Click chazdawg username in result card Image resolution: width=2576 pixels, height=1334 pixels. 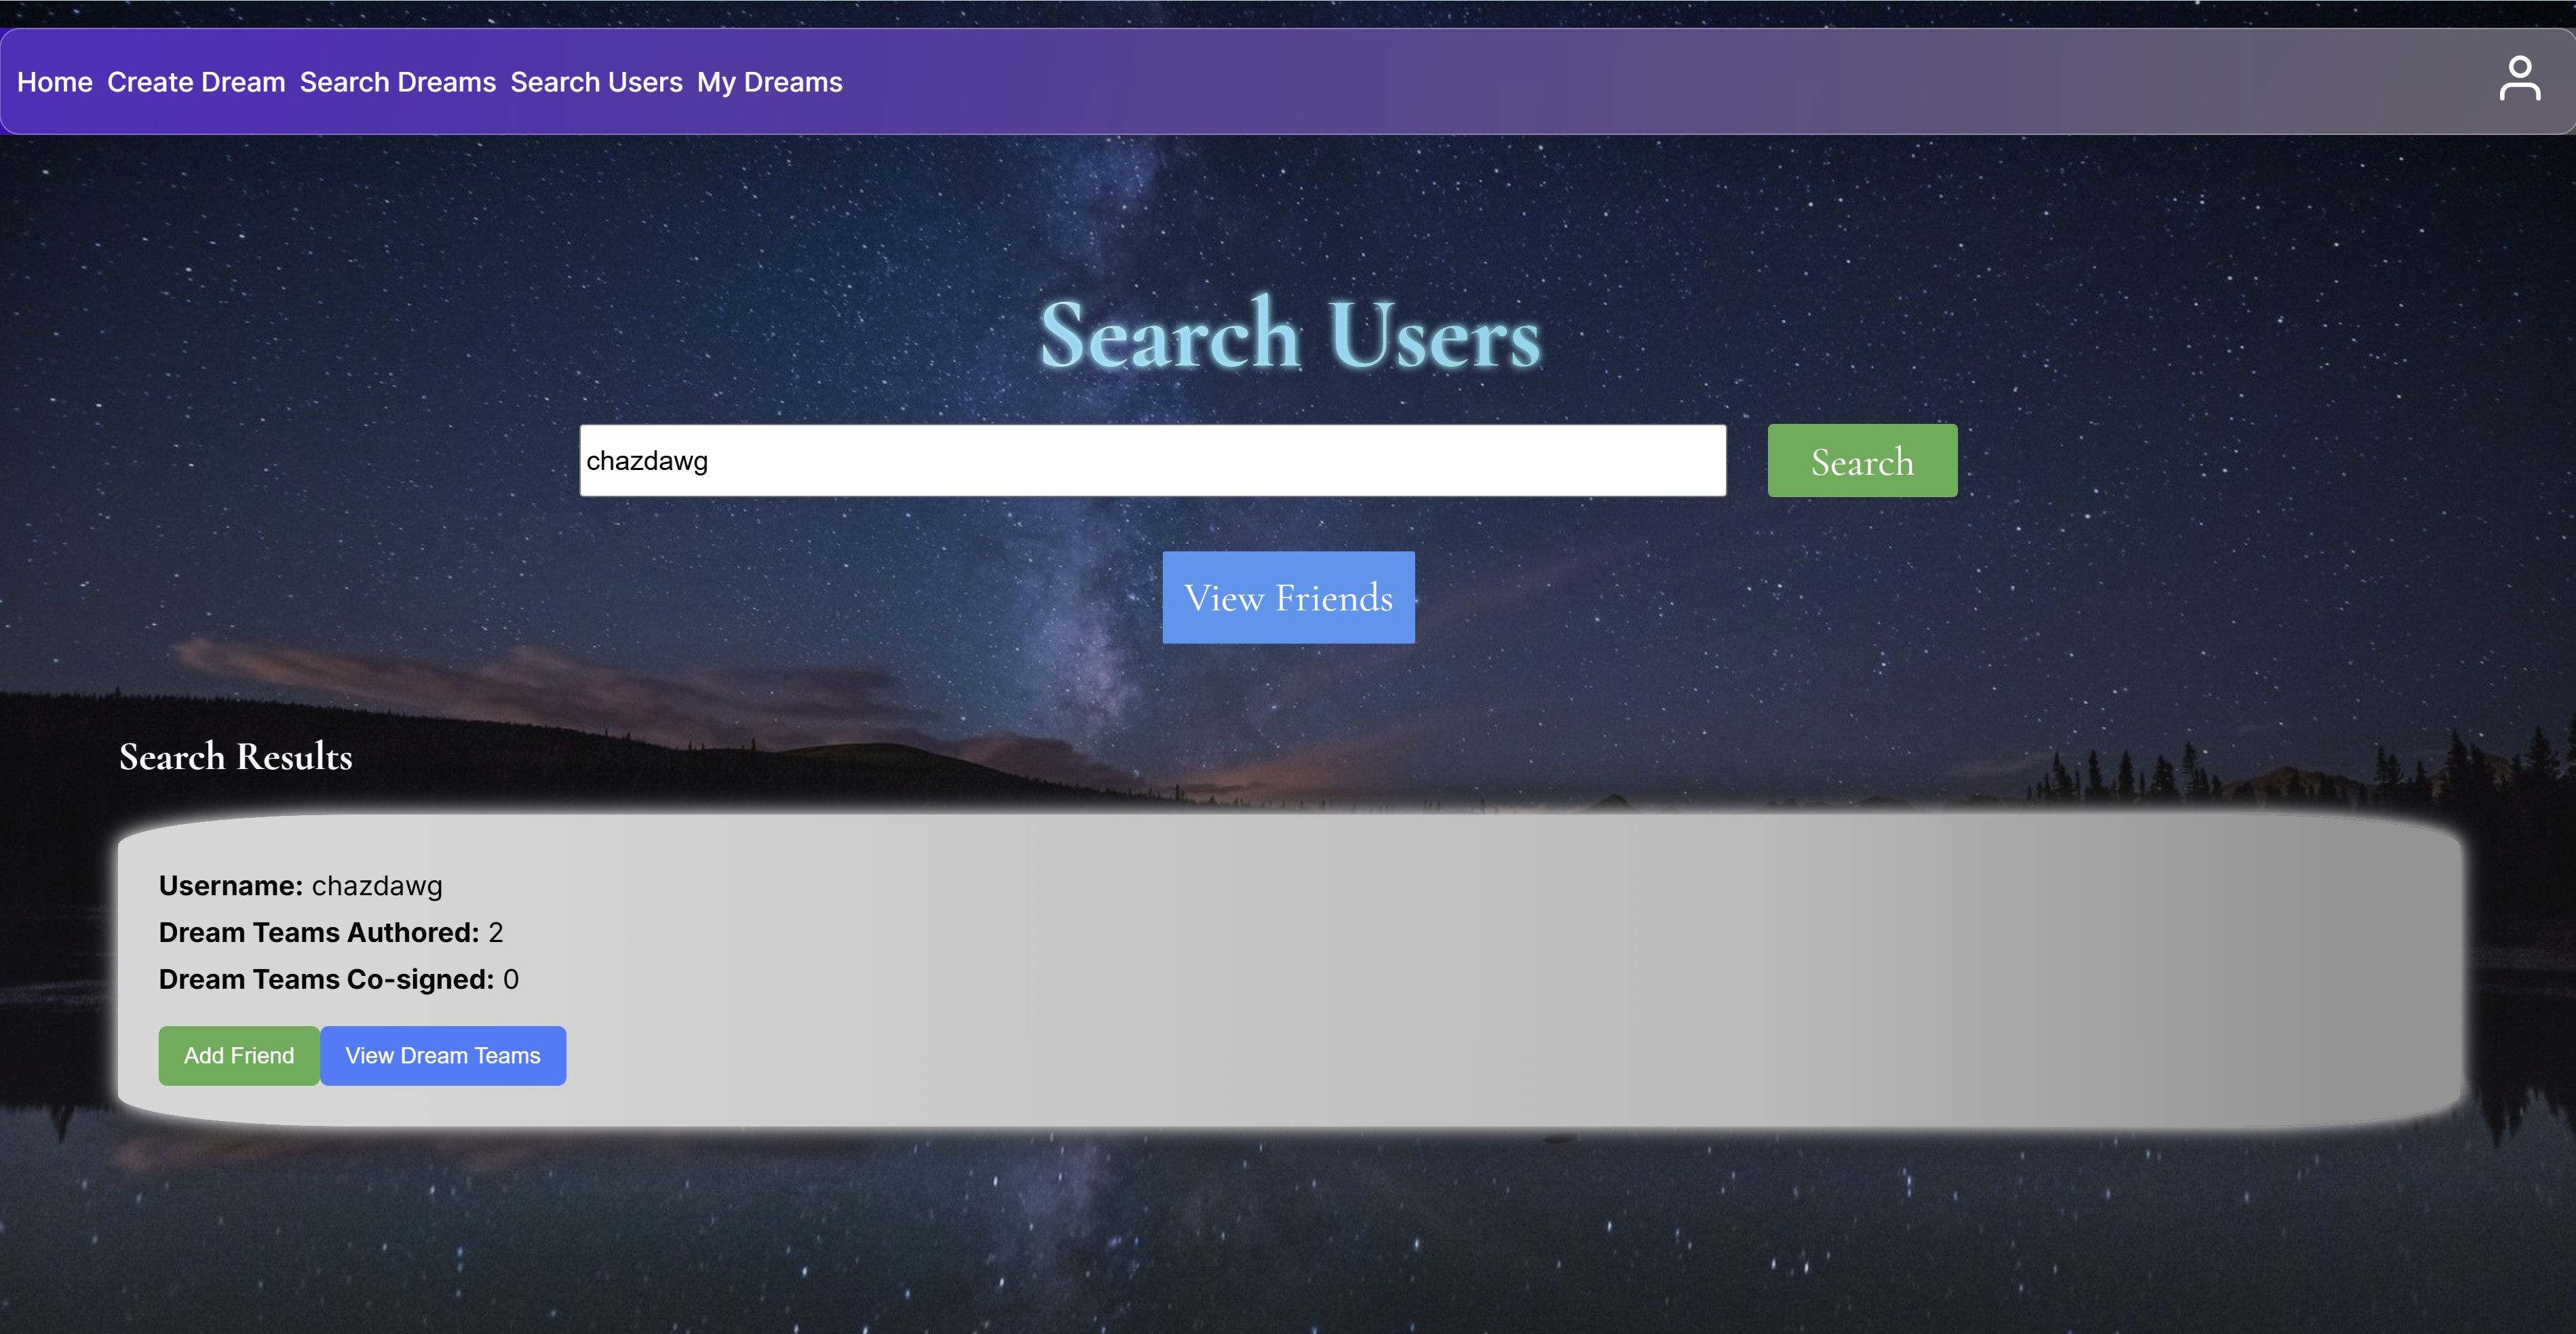click(377, 886)
